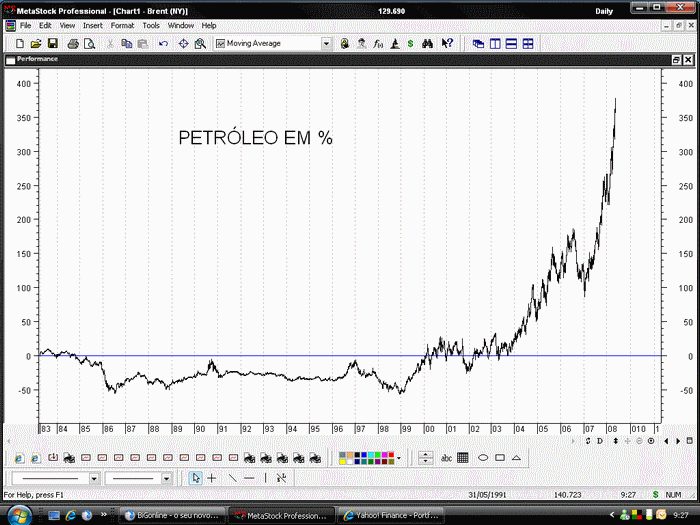Cascade windows with the overlapping windows icon
This screenshot has height=525, width=700.
tap(478, 44)
